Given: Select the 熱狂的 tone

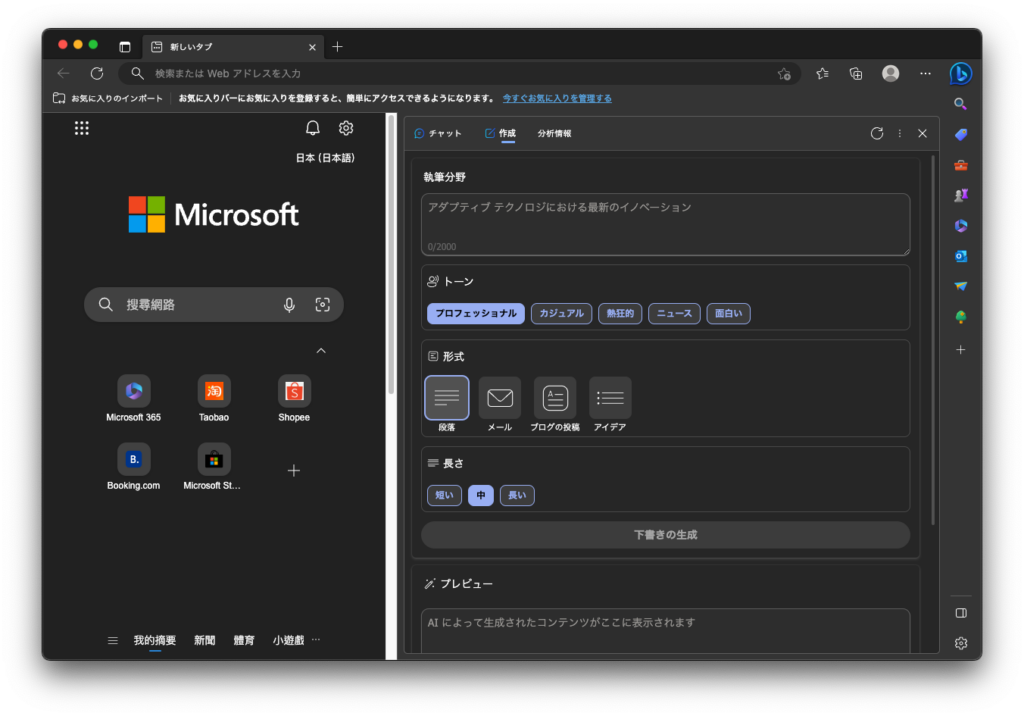Looking at the screenshot, I should point(620,314).
